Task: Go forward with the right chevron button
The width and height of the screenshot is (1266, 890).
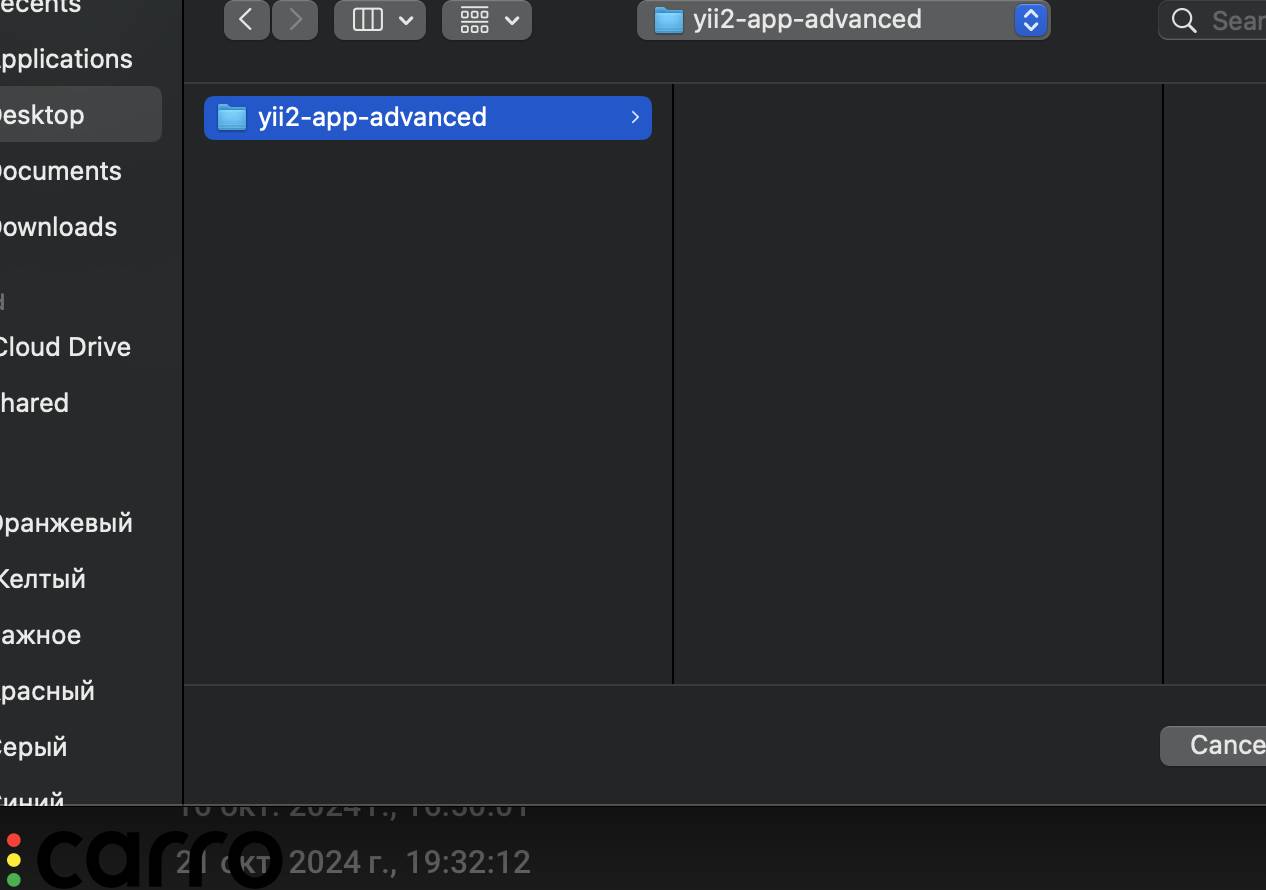Action: [294, 20]
